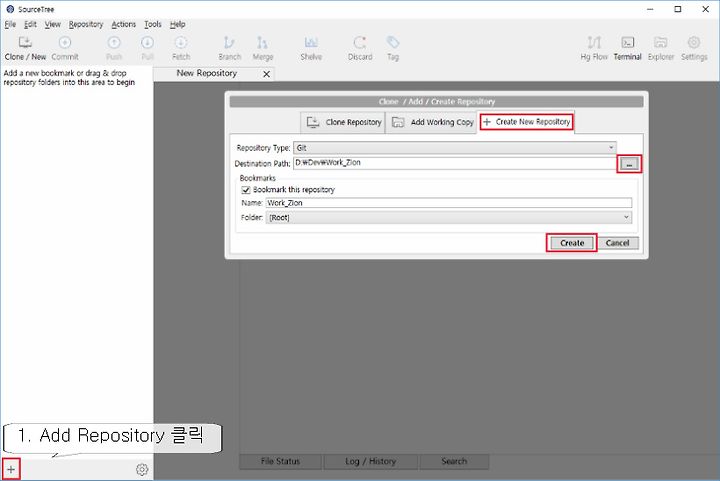Close the New Repository tab

(x=266, y=74)
